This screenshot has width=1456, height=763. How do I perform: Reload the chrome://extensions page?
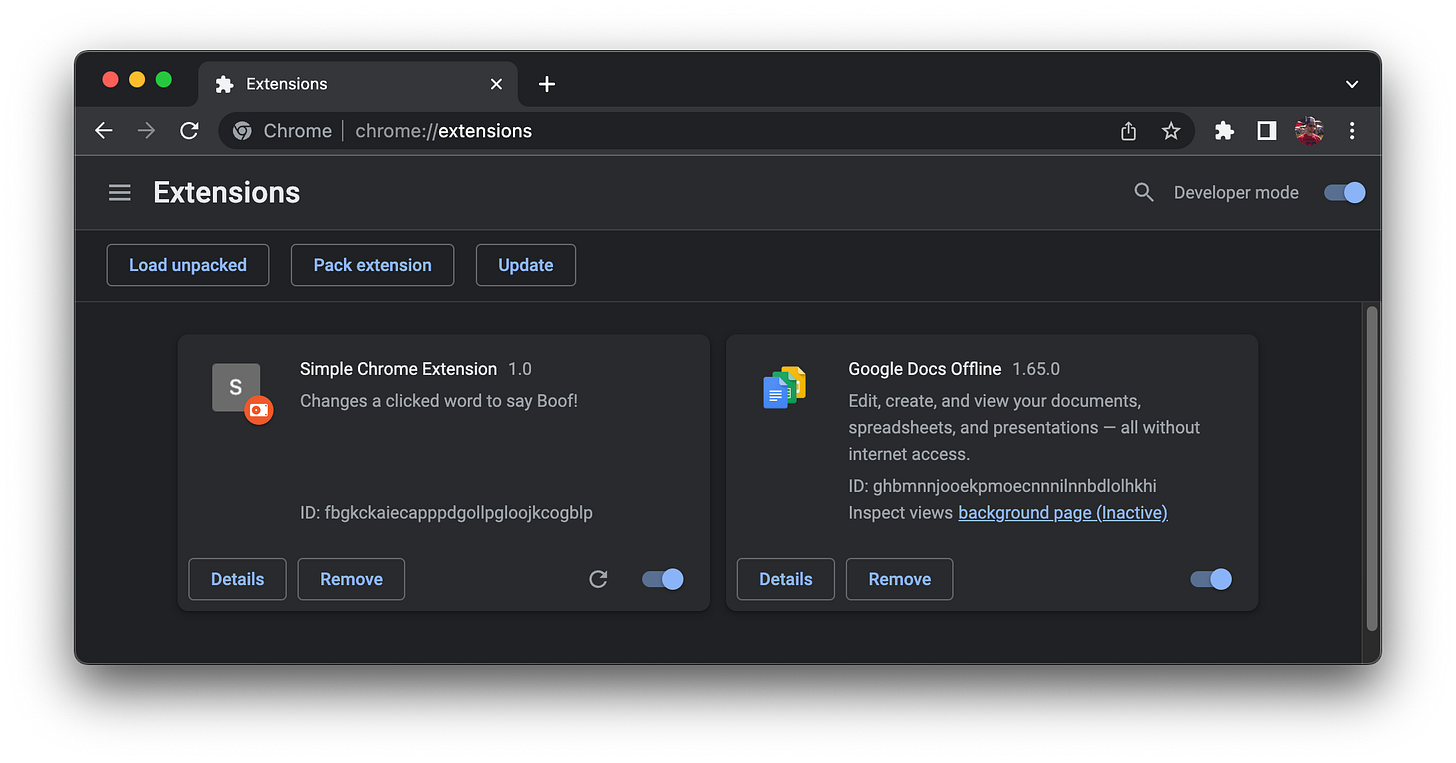189,131
